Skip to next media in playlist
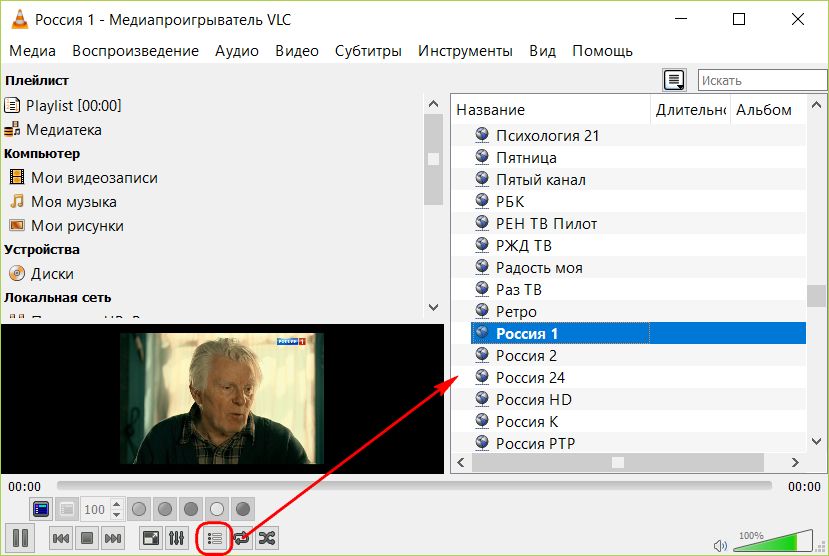The image size is (829, 556). click(113, 538)
